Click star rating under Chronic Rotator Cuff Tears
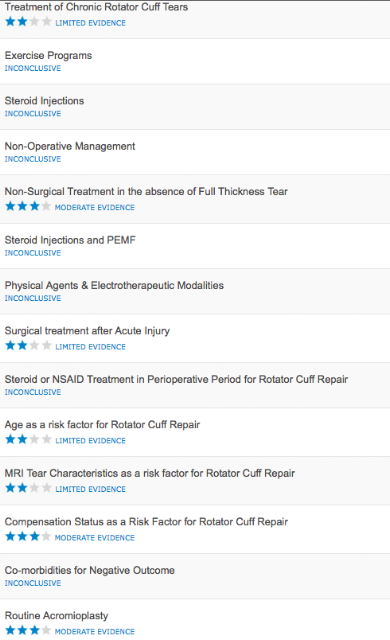Image resolution: width=390 pixels, height=640 pixels. coord(28,22)
